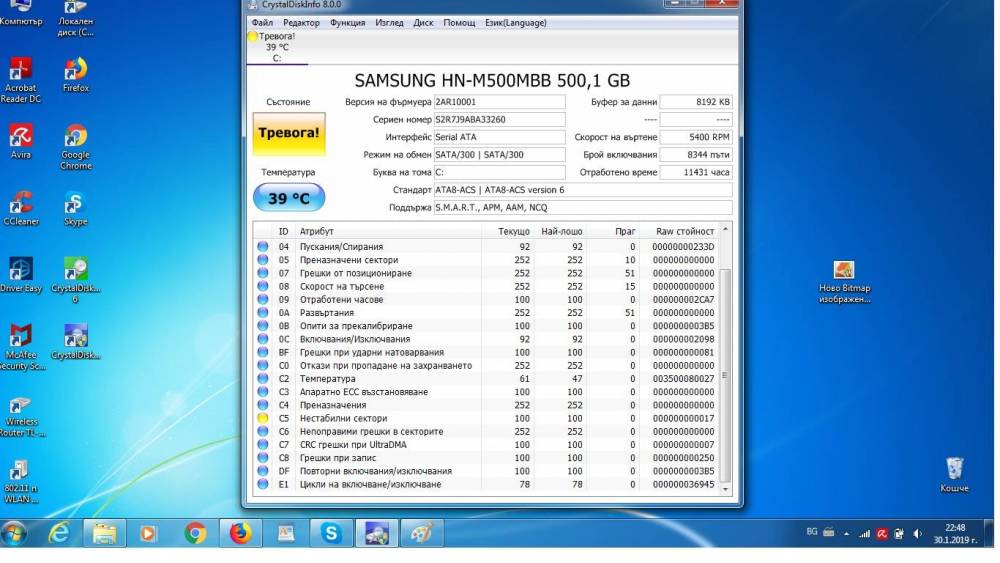Click the attribute list scroll-up arrow
1000x563 pixels.
click(725, 229)
